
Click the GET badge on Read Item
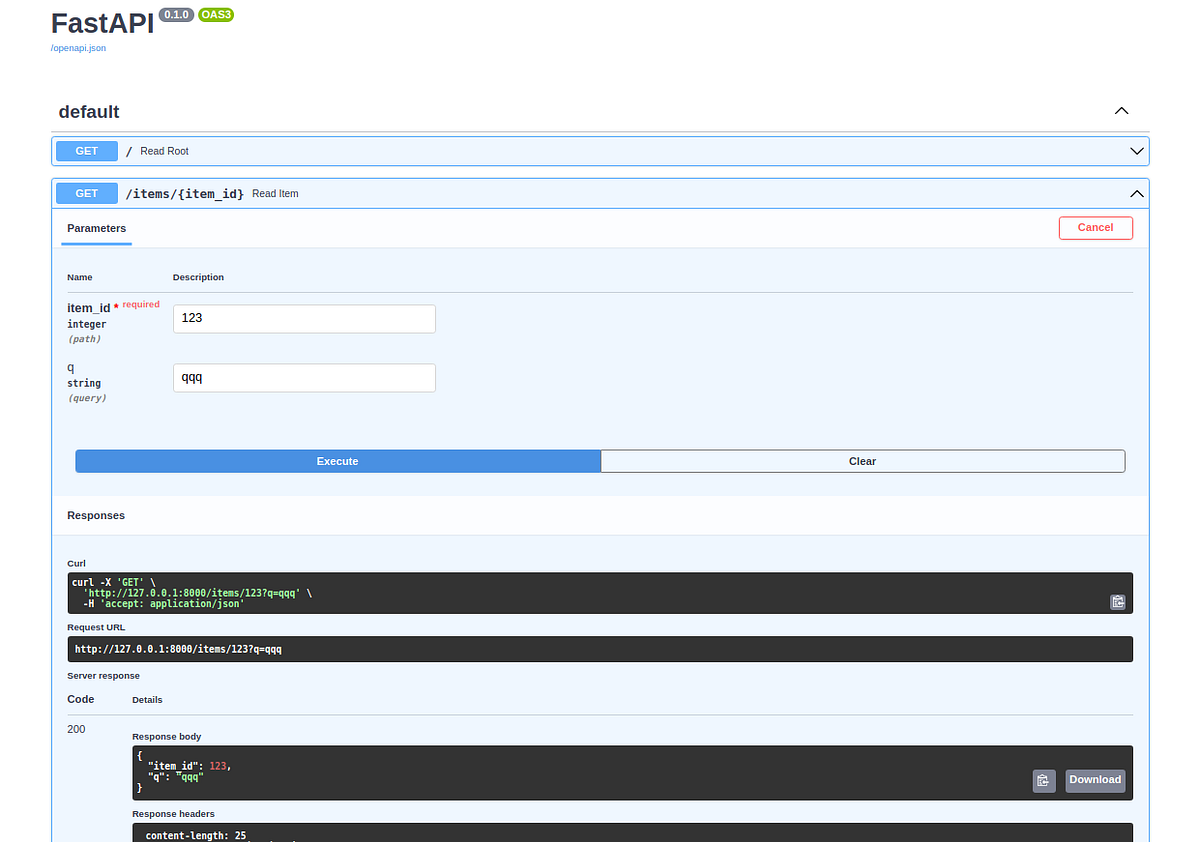(x=86, y=193)
